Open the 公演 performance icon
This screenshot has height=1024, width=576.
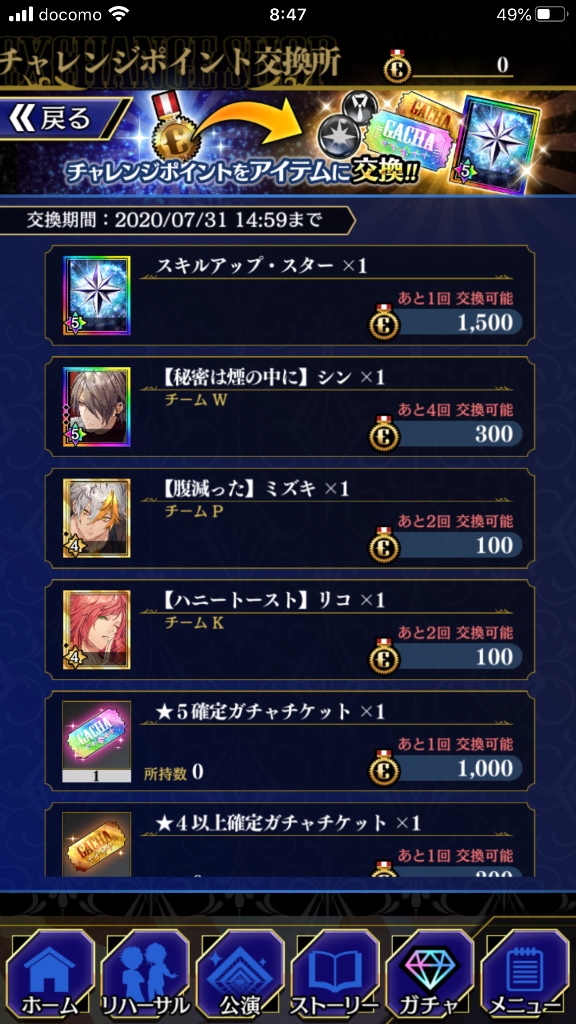240,976
